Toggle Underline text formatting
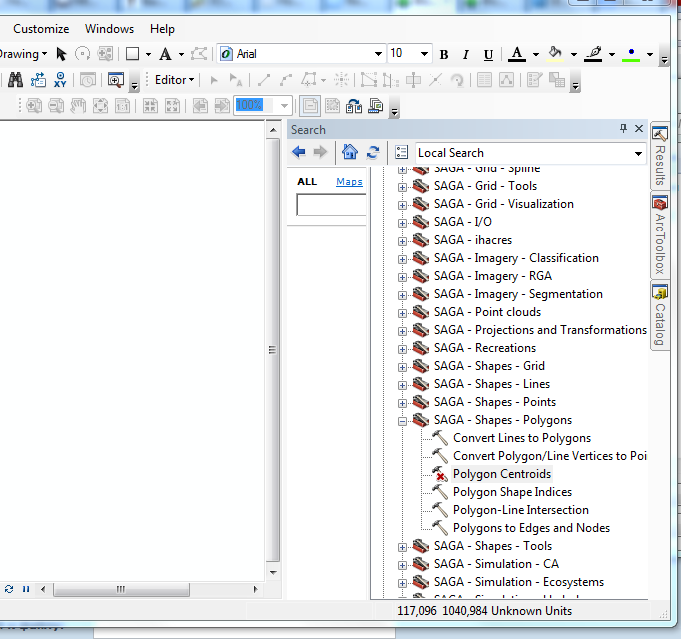Image resolution: width=681 pixels, height=639 pixels. [488, 55]
